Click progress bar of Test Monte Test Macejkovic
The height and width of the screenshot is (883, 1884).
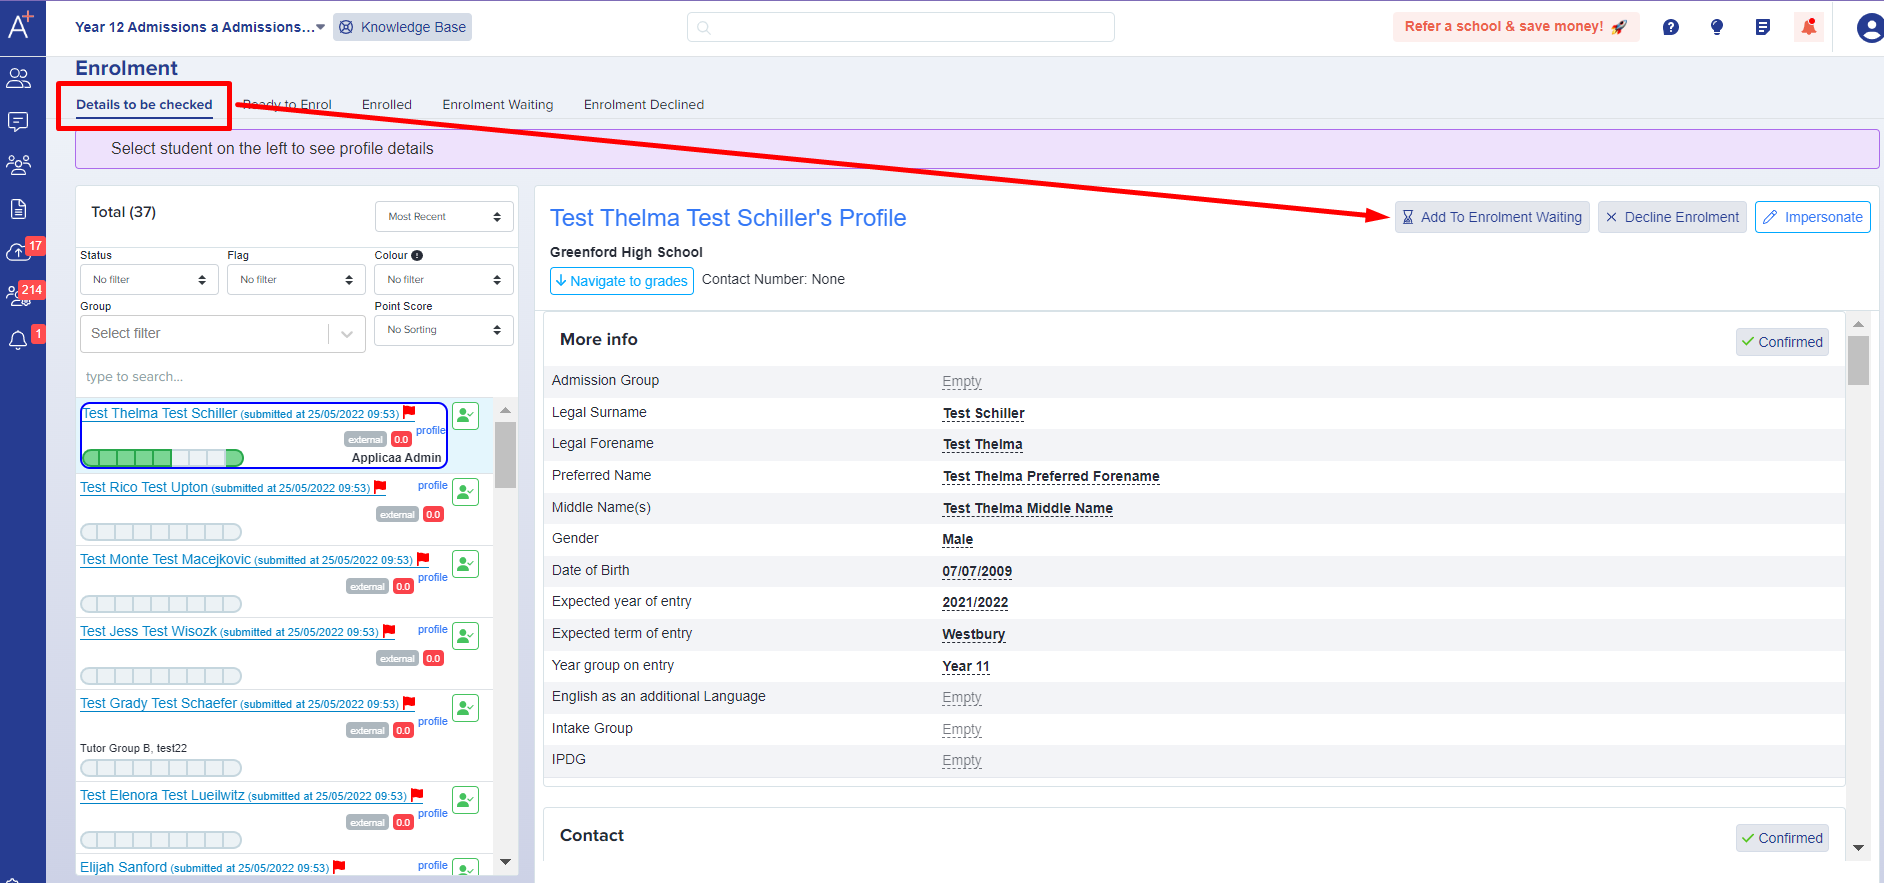point(161,604)
